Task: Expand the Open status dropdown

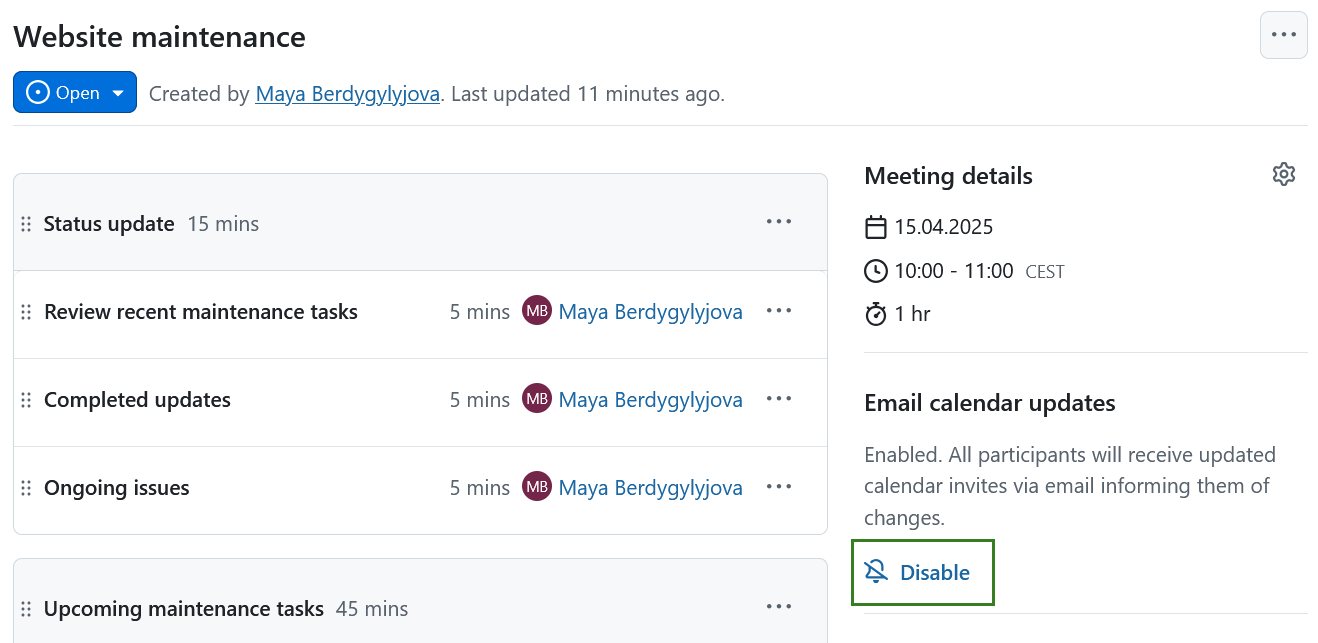Action: coord(75,93)
